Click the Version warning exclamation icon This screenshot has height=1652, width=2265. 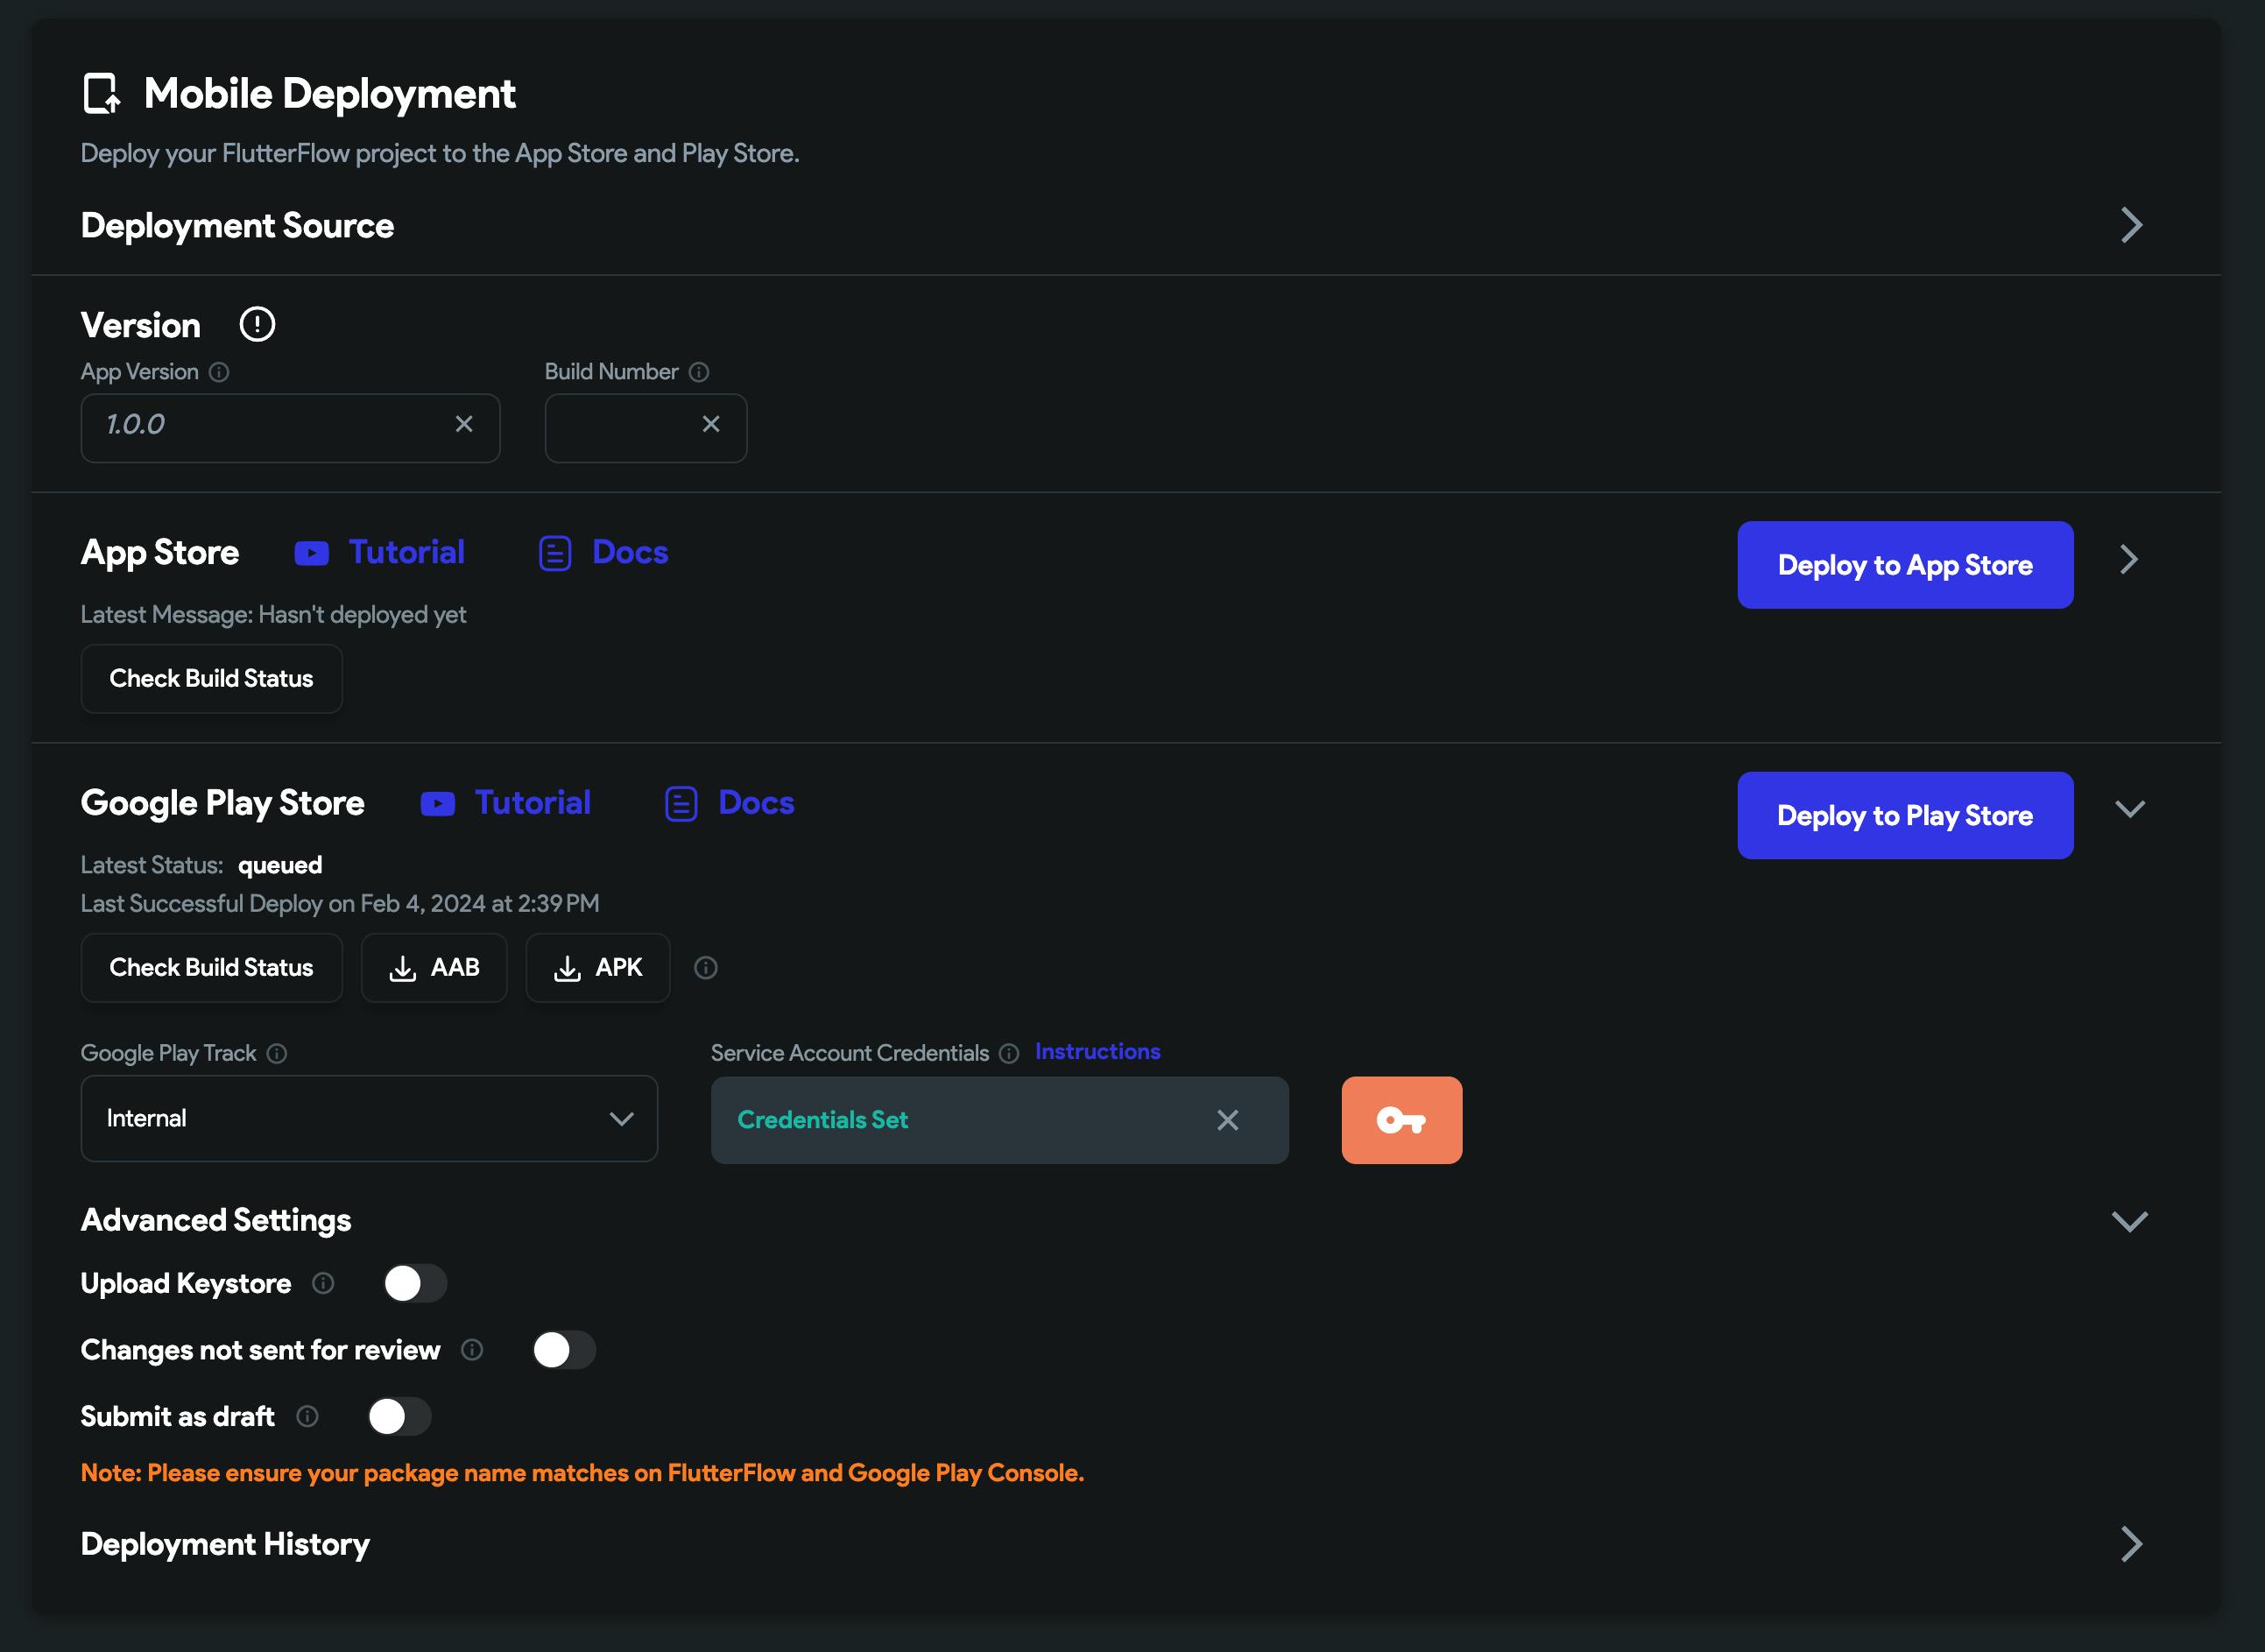[257, 324]
